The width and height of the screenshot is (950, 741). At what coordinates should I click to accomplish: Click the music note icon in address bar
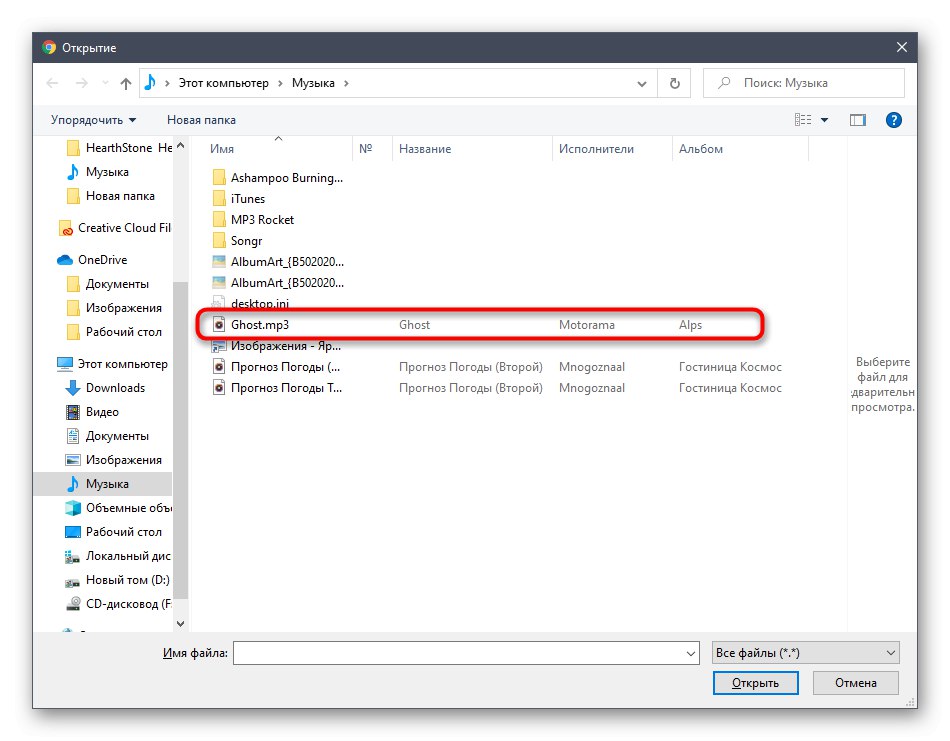[150, 82]
